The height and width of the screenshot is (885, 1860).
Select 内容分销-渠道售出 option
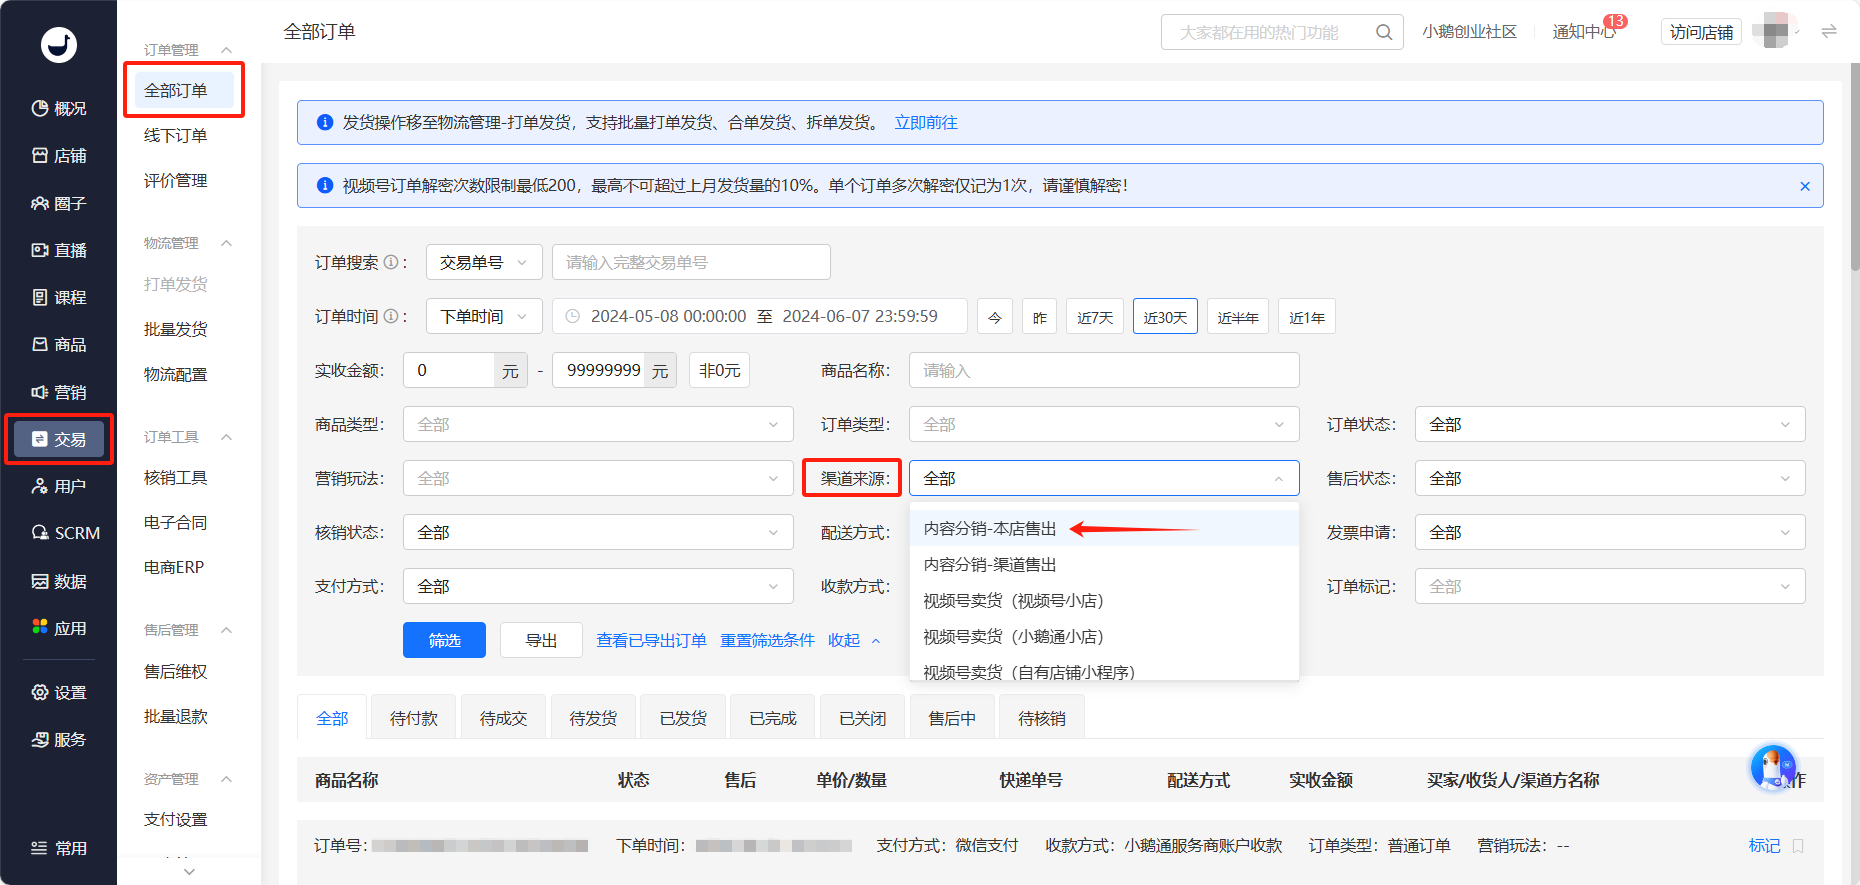pos(1104,565)
